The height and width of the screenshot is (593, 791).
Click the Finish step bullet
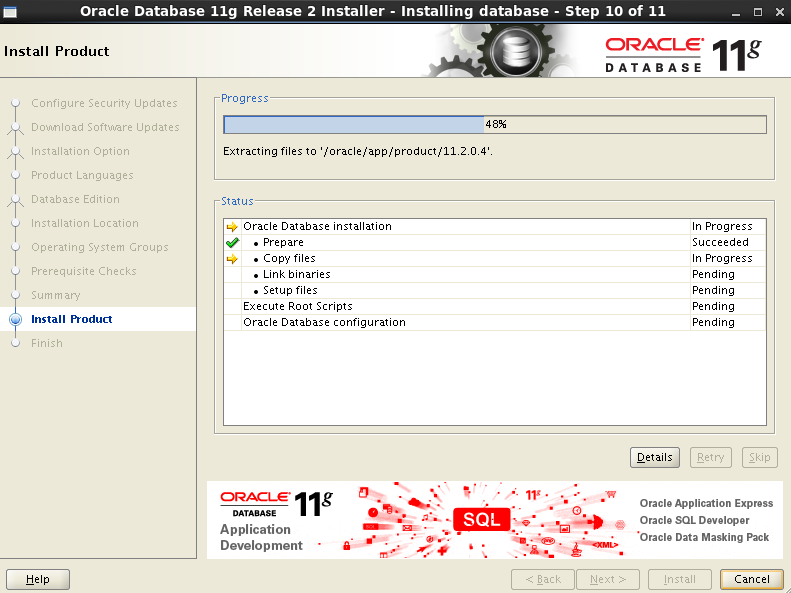point(16,343)
